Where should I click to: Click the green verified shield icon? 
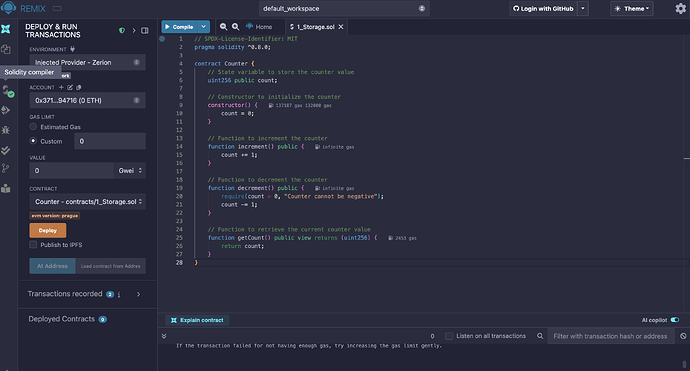click(122, 30)
